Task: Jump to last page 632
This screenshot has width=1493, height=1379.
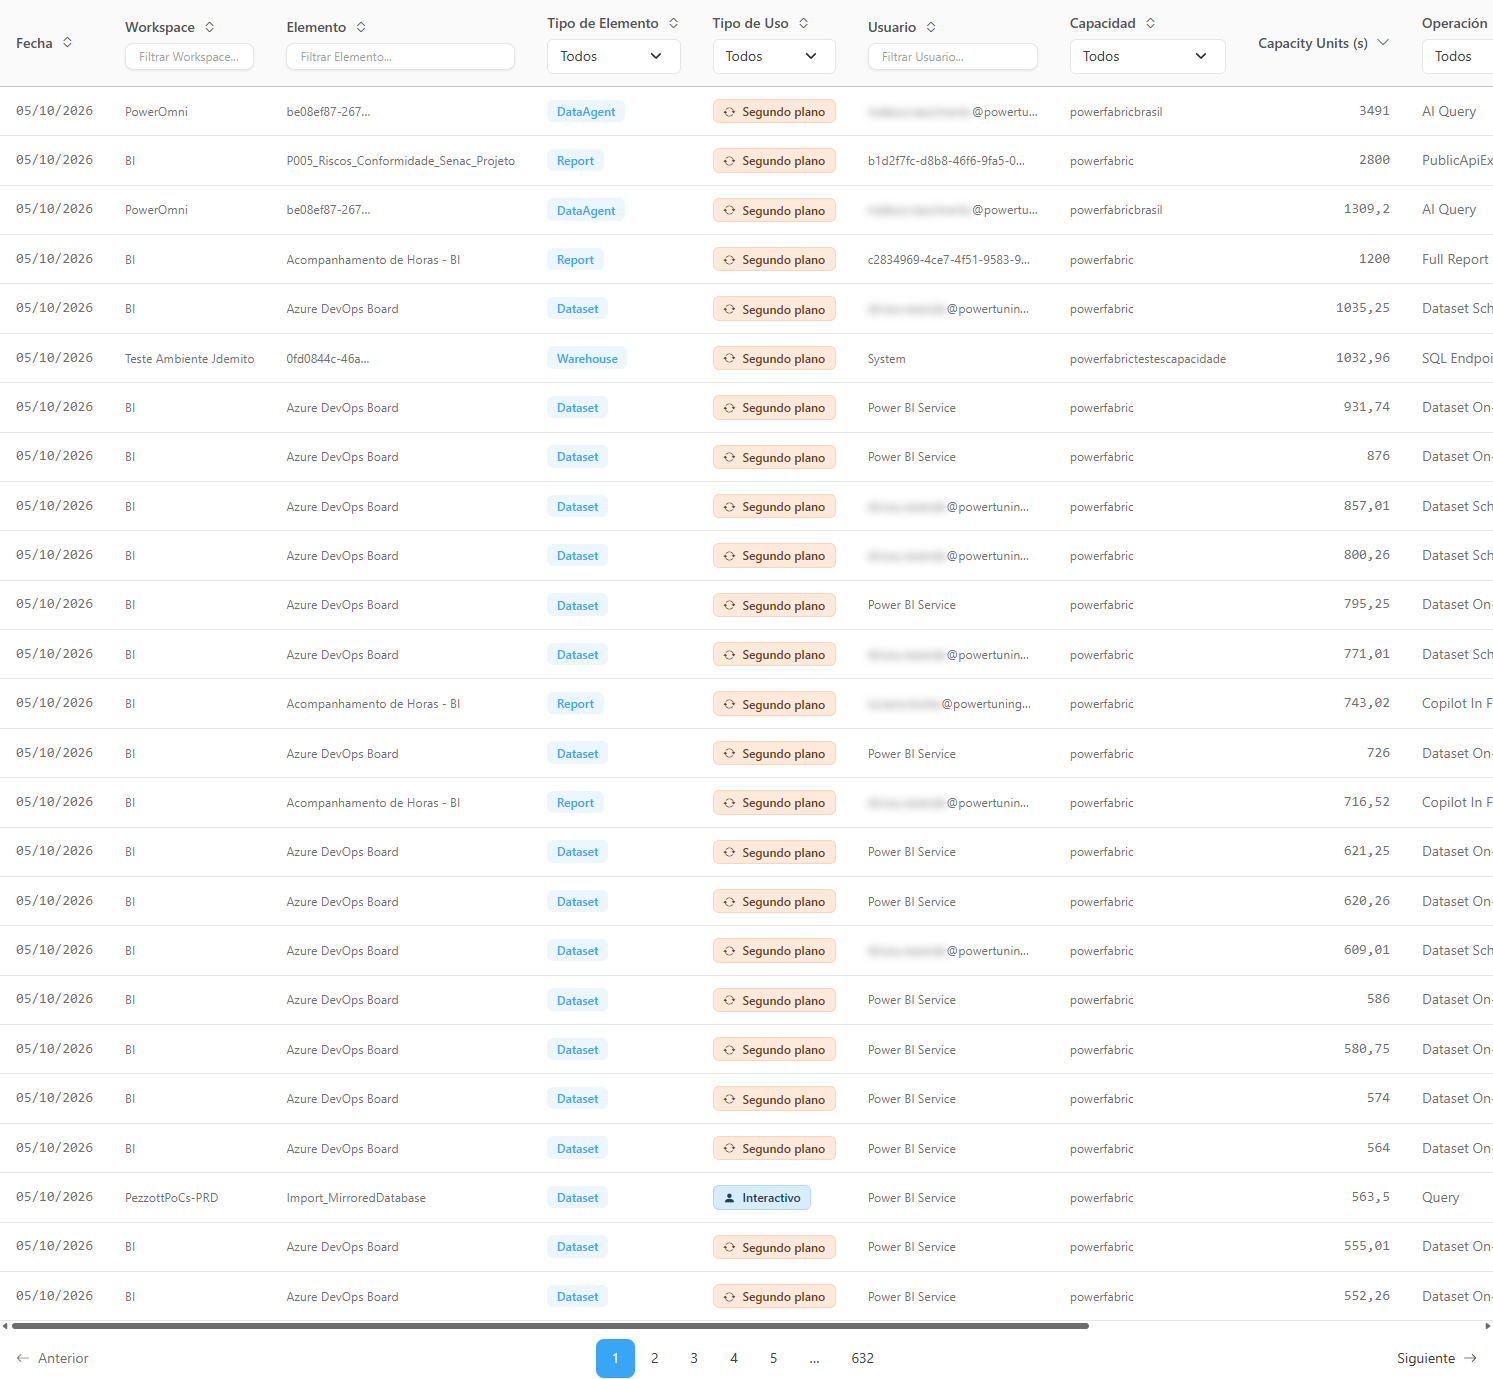Action: 863,1358
